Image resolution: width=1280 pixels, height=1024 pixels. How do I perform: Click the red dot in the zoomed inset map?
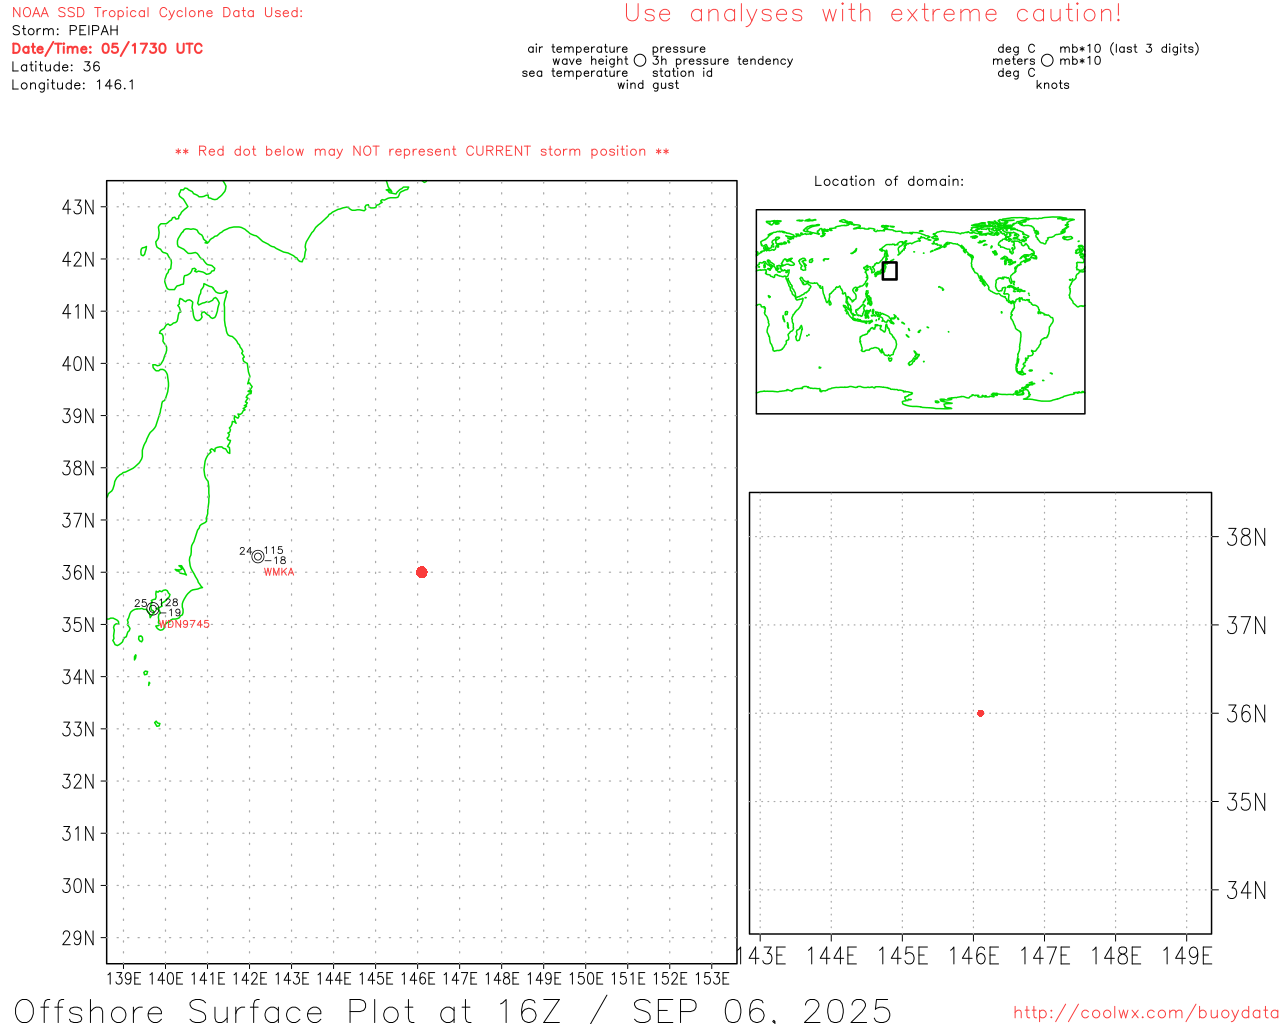click(x=980, y=713)
